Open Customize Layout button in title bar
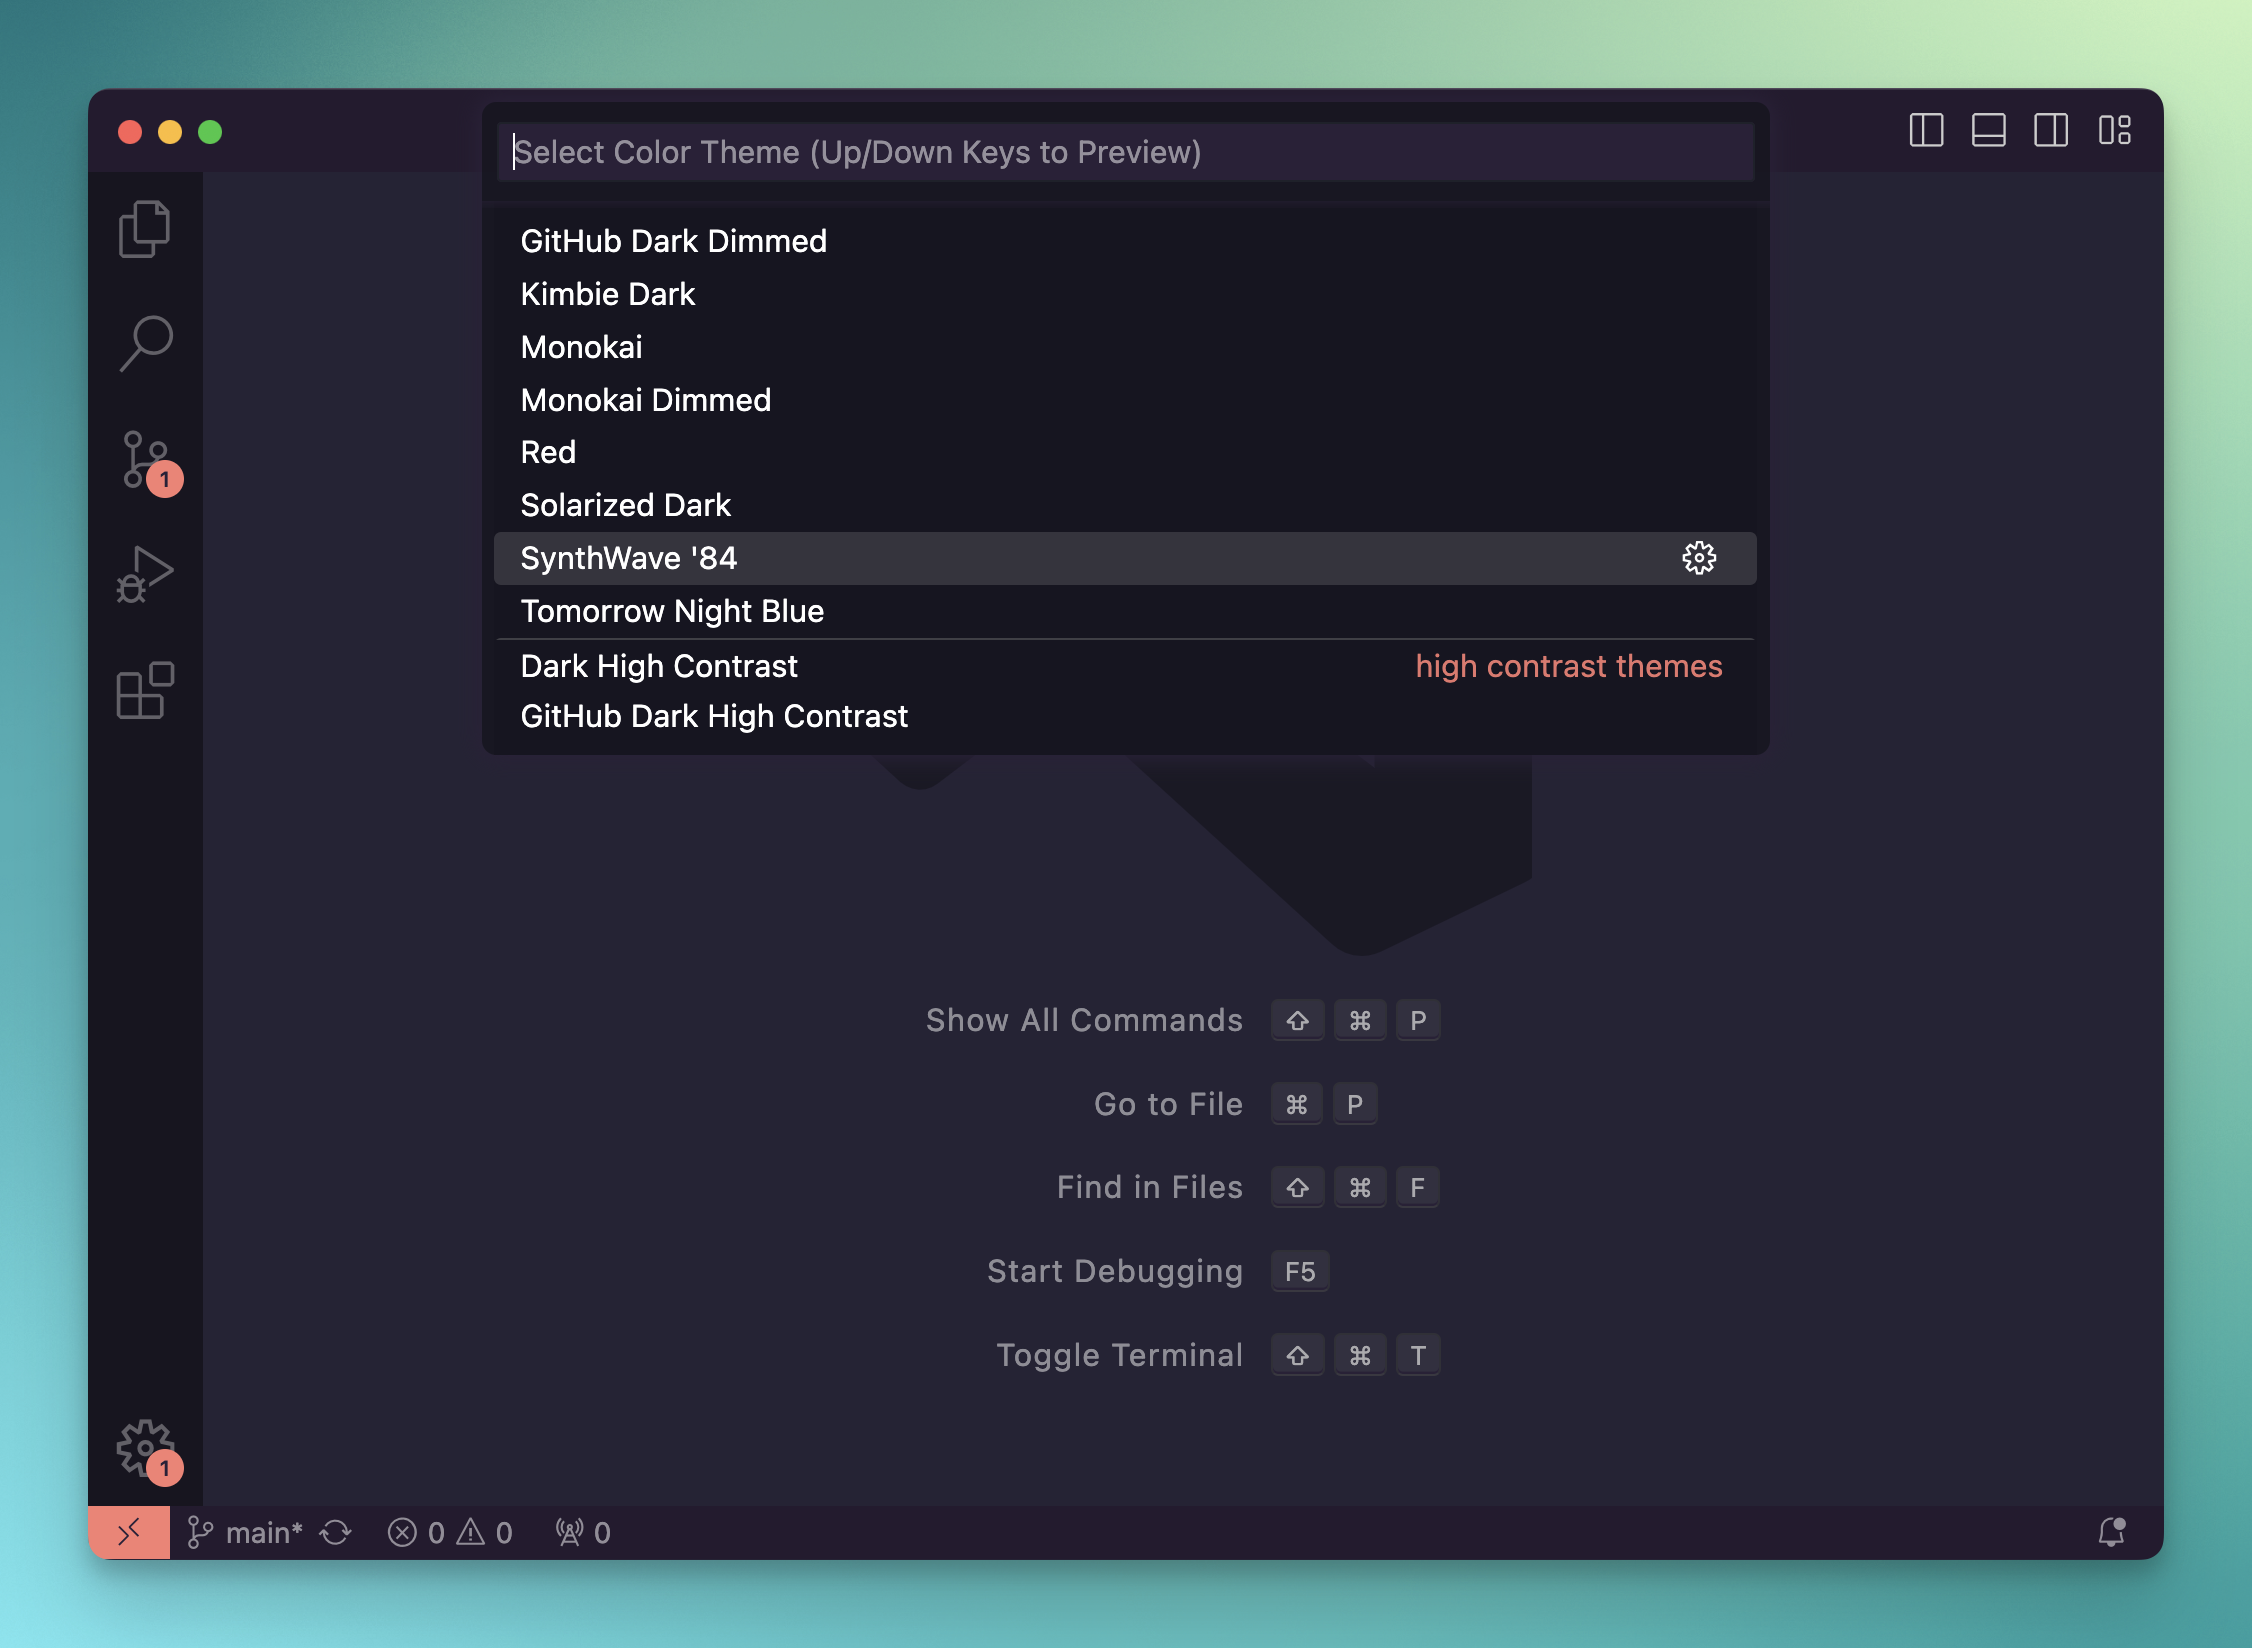The height and width of the screenshot is (1648, 2252). [2114, 131]
